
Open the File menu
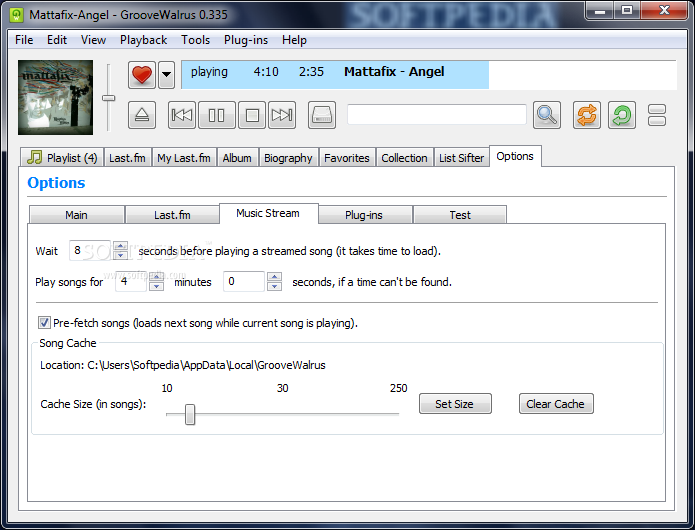pyautogui.click(x=24, y=40)
